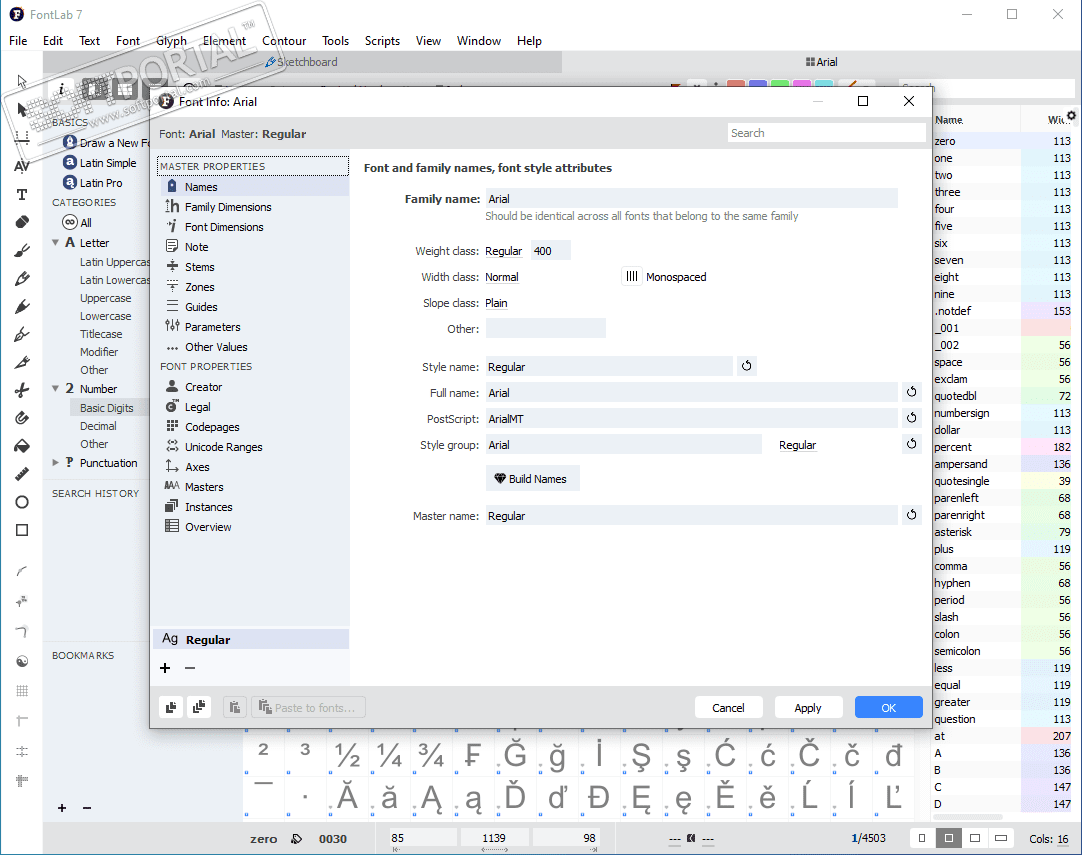Open the Slope class Plain dropdown

[496, 304]
